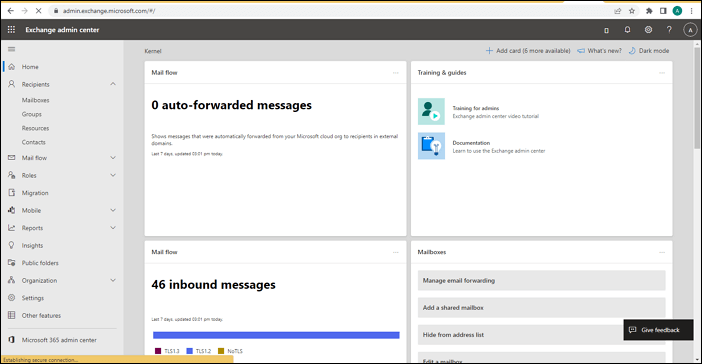Expand the Reports section chevron
Viewport: 702px width, 364px height.
[113, 227]
